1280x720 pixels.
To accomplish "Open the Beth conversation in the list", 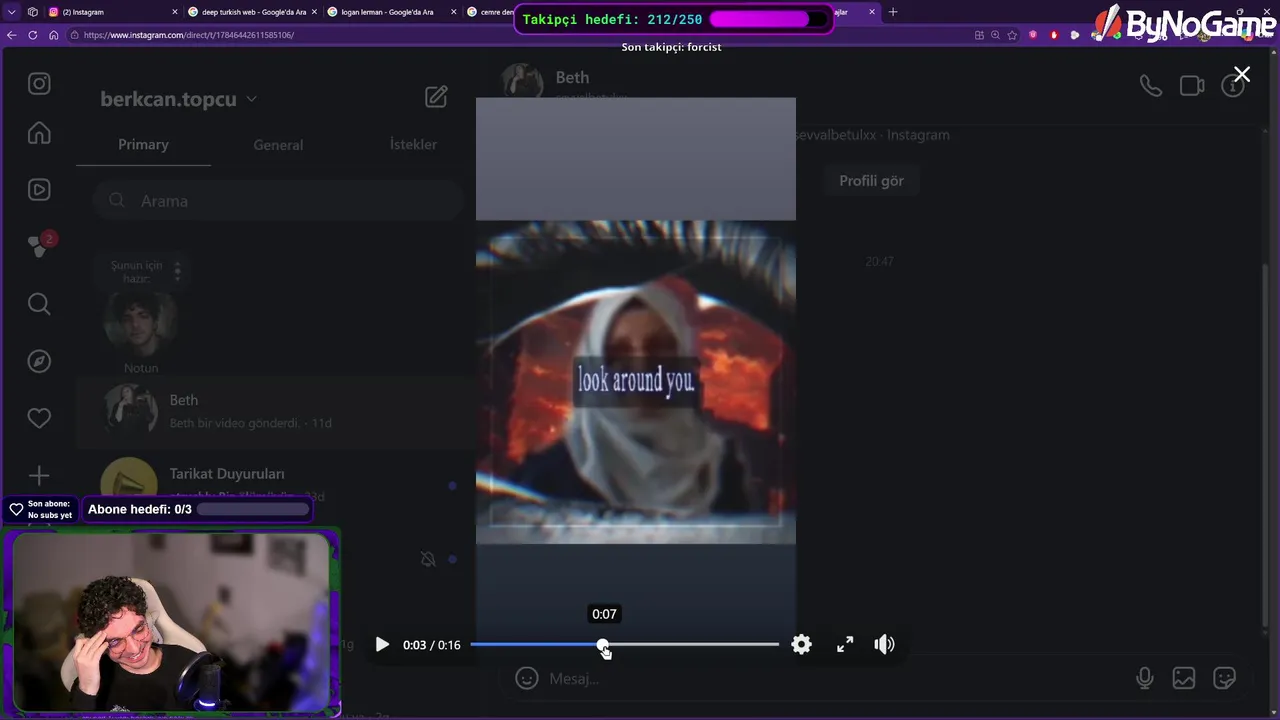I will pyautogui.click(x=276, y=411).
